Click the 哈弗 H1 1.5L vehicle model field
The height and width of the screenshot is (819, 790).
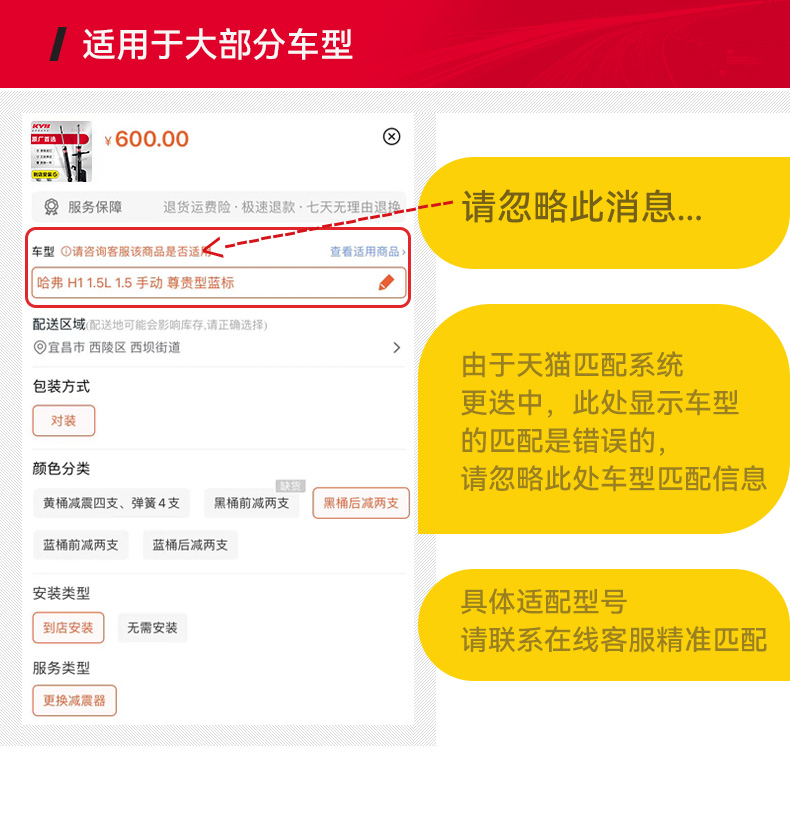coord(219,283)
